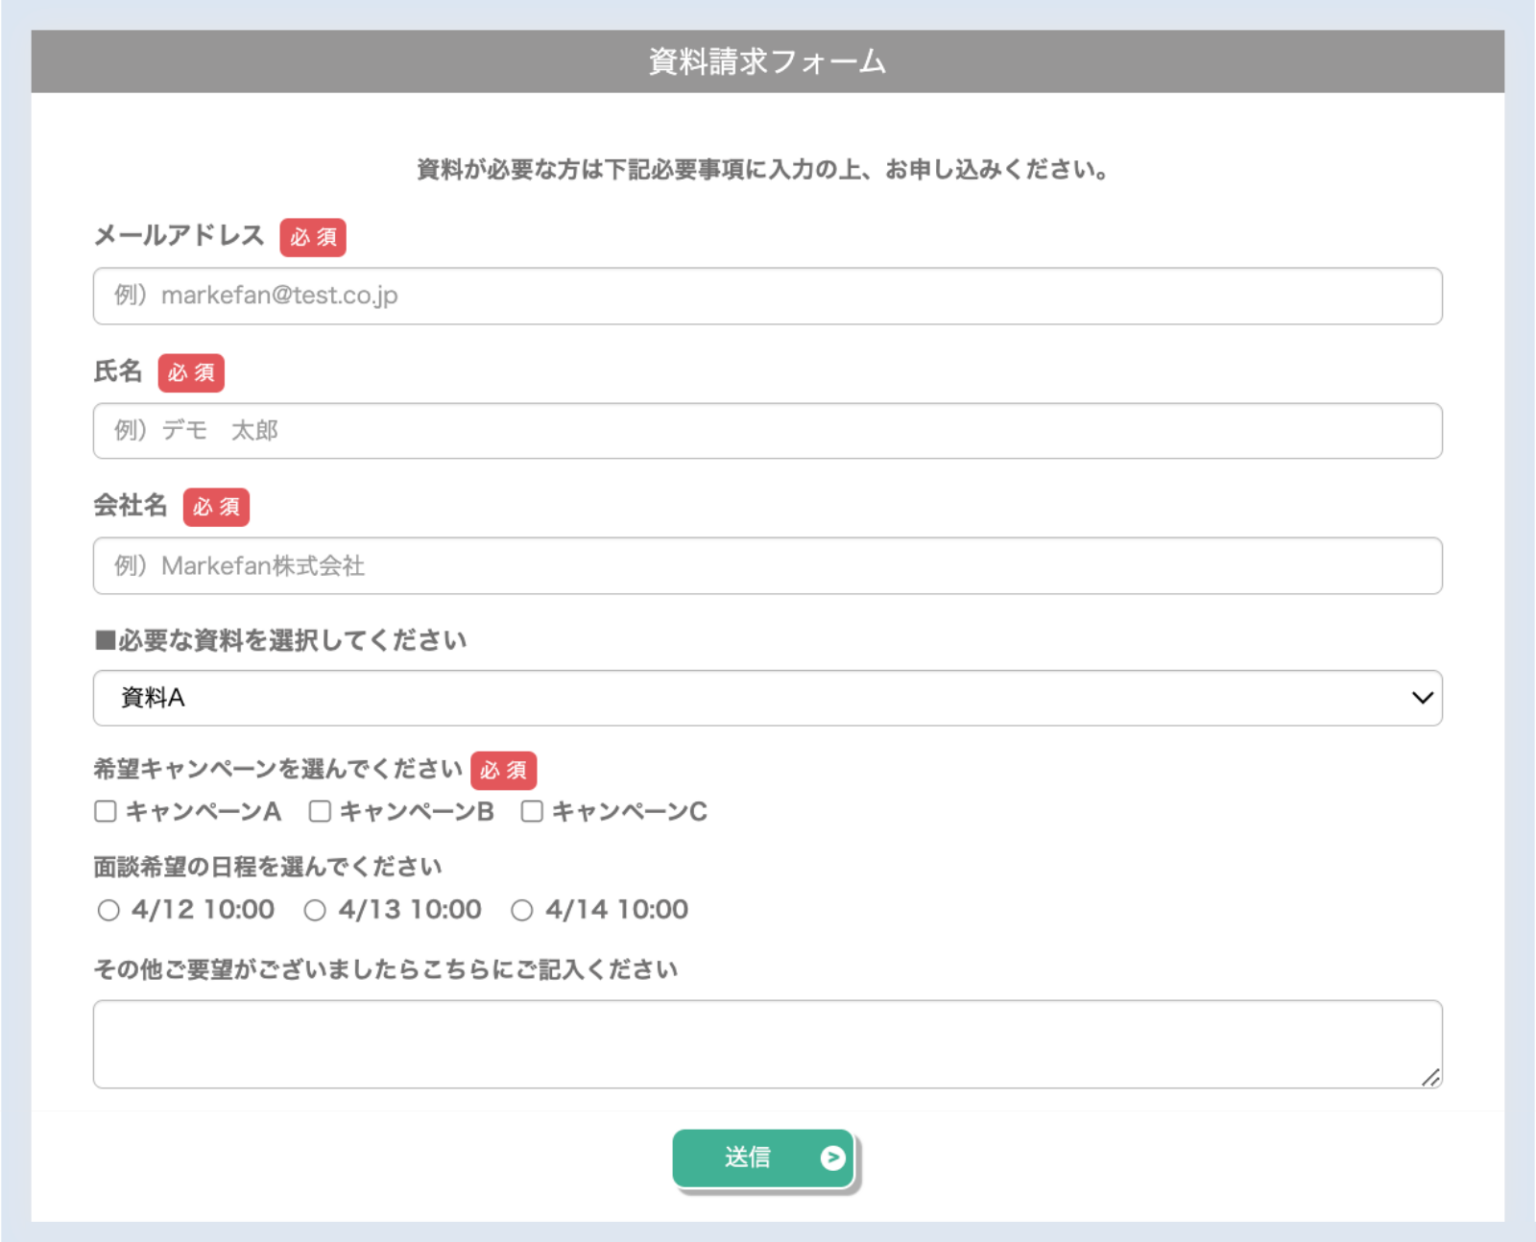The height and width of the screenshot is (1242, 1536).
Task: Select the 4/13 10:00 radio option
Action: 315,910
